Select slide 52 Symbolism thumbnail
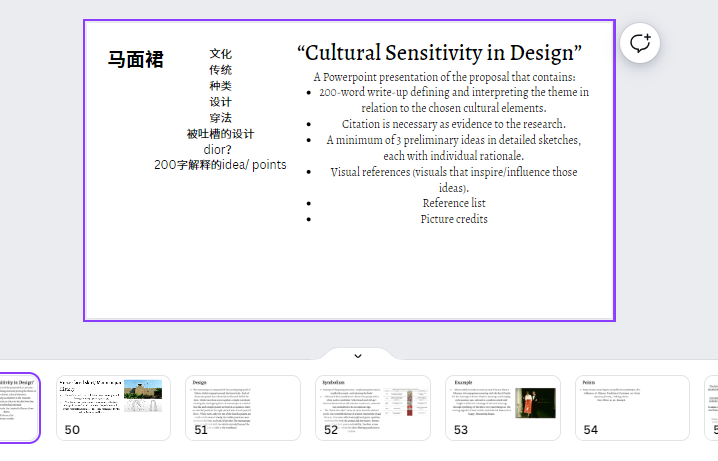This screenshot has height=461, width=718. coord(373,408)
